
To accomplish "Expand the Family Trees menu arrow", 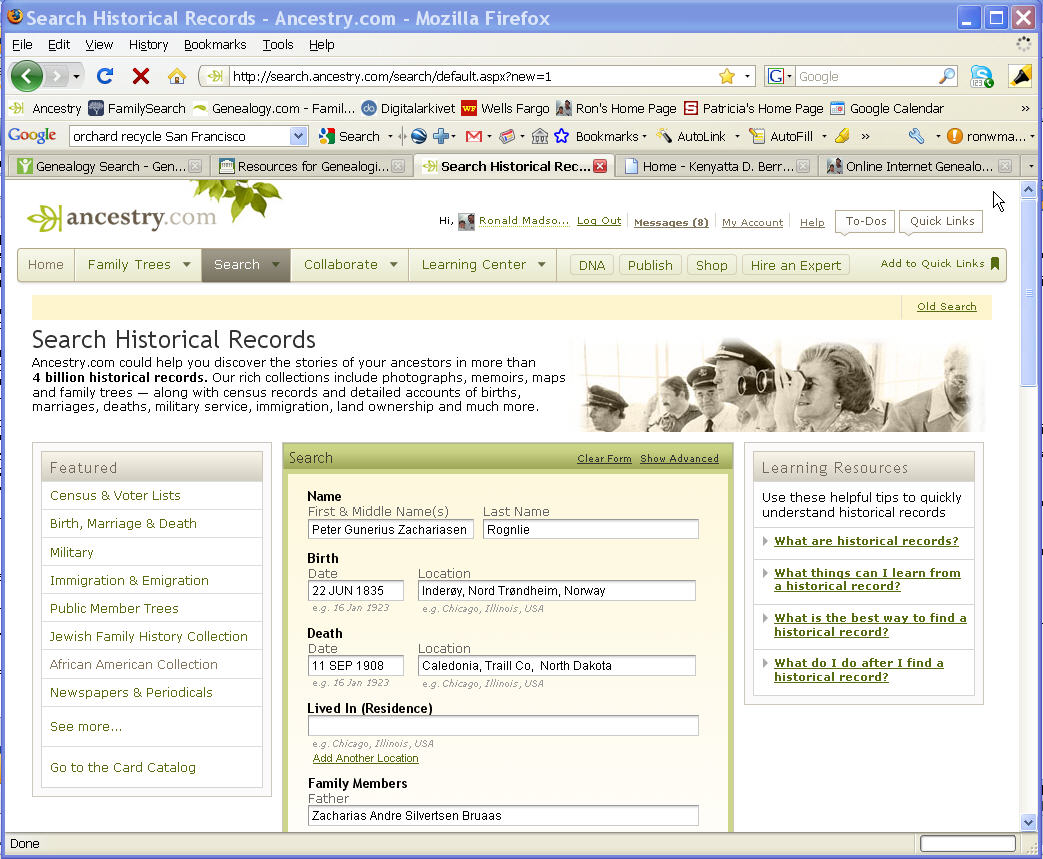I will (187, 265).
